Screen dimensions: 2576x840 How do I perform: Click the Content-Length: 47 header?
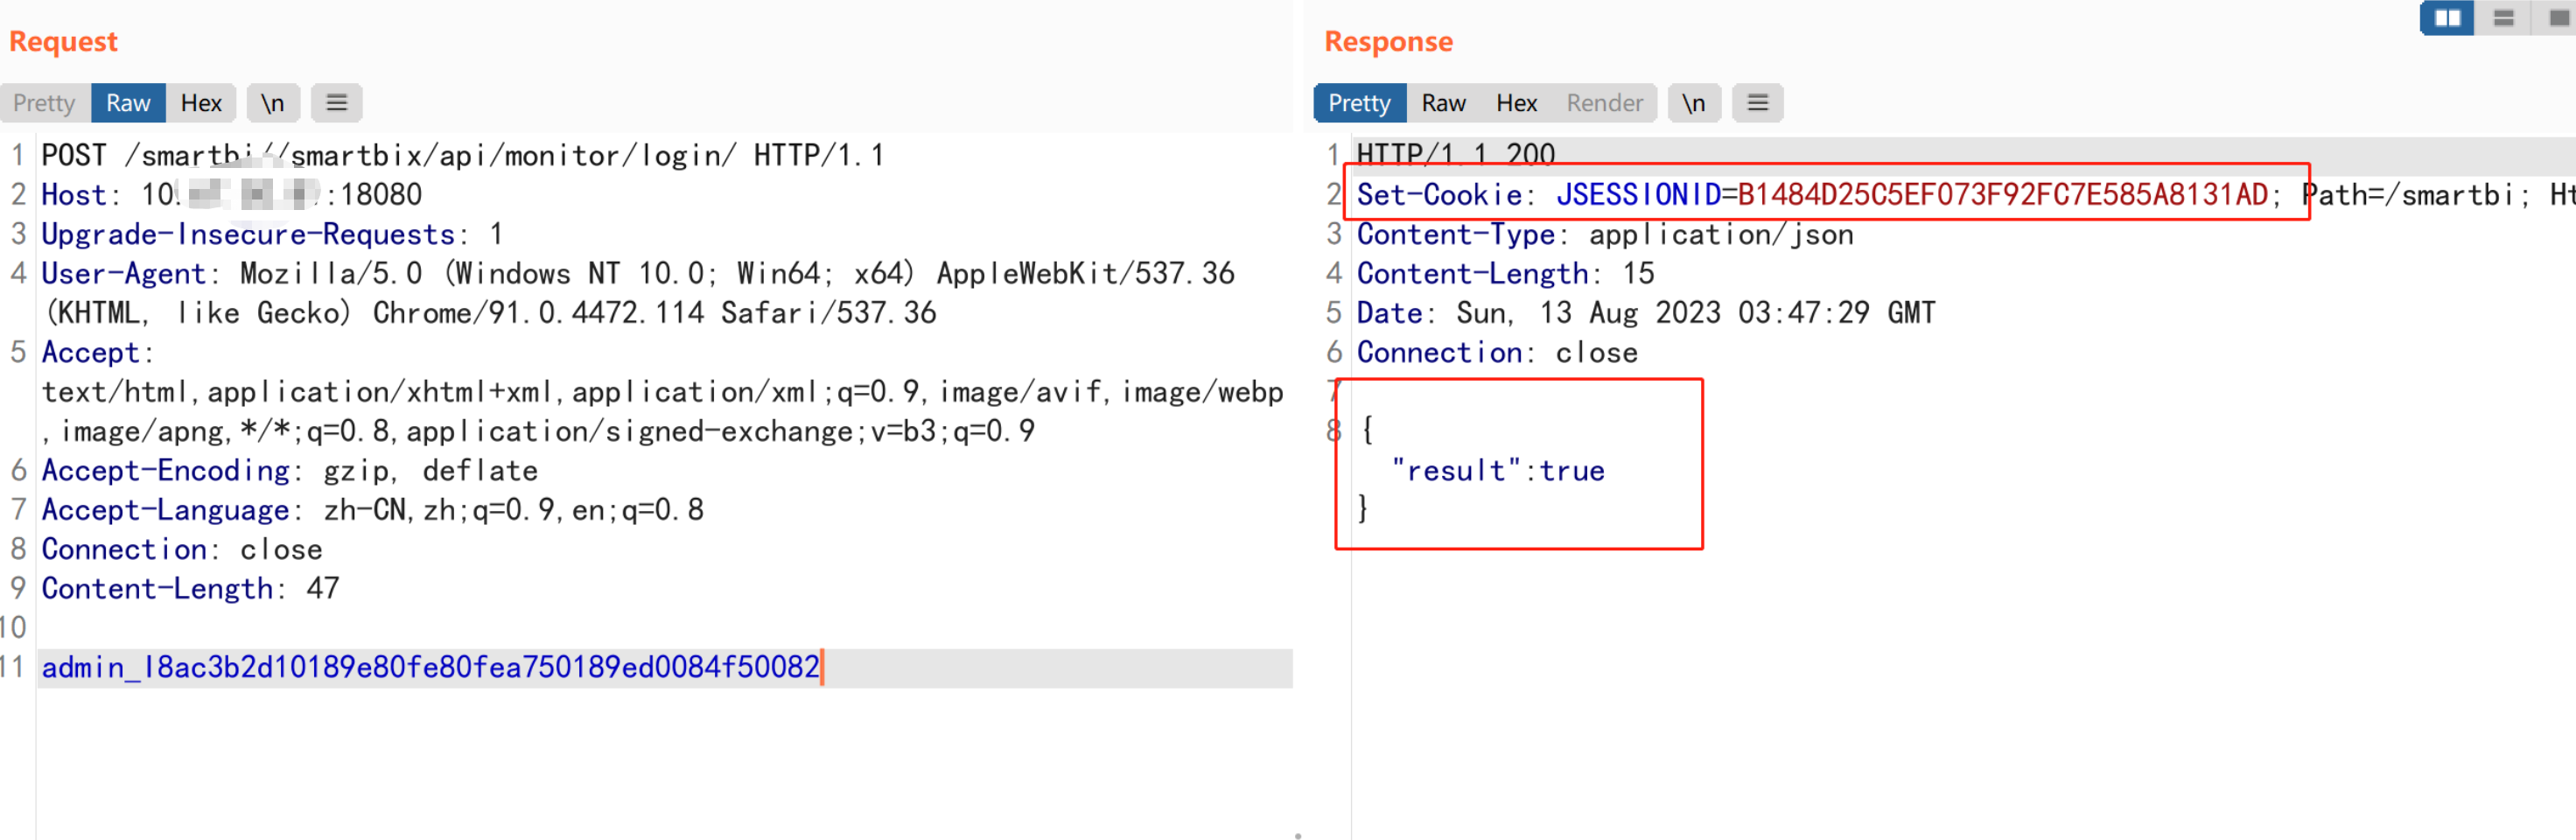pyautogui.click(x=190, y=589)
